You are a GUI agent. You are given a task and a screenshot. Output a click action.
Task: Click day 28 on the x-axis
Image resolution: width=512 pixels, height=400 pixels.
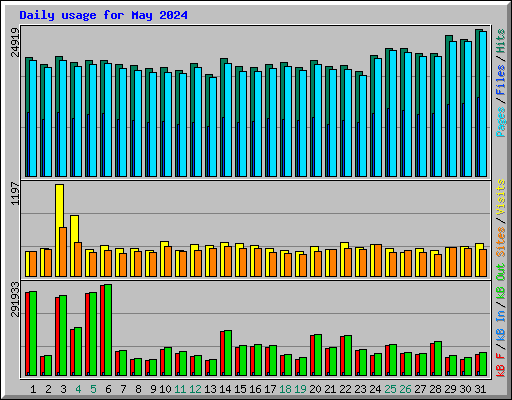(435, 389)
